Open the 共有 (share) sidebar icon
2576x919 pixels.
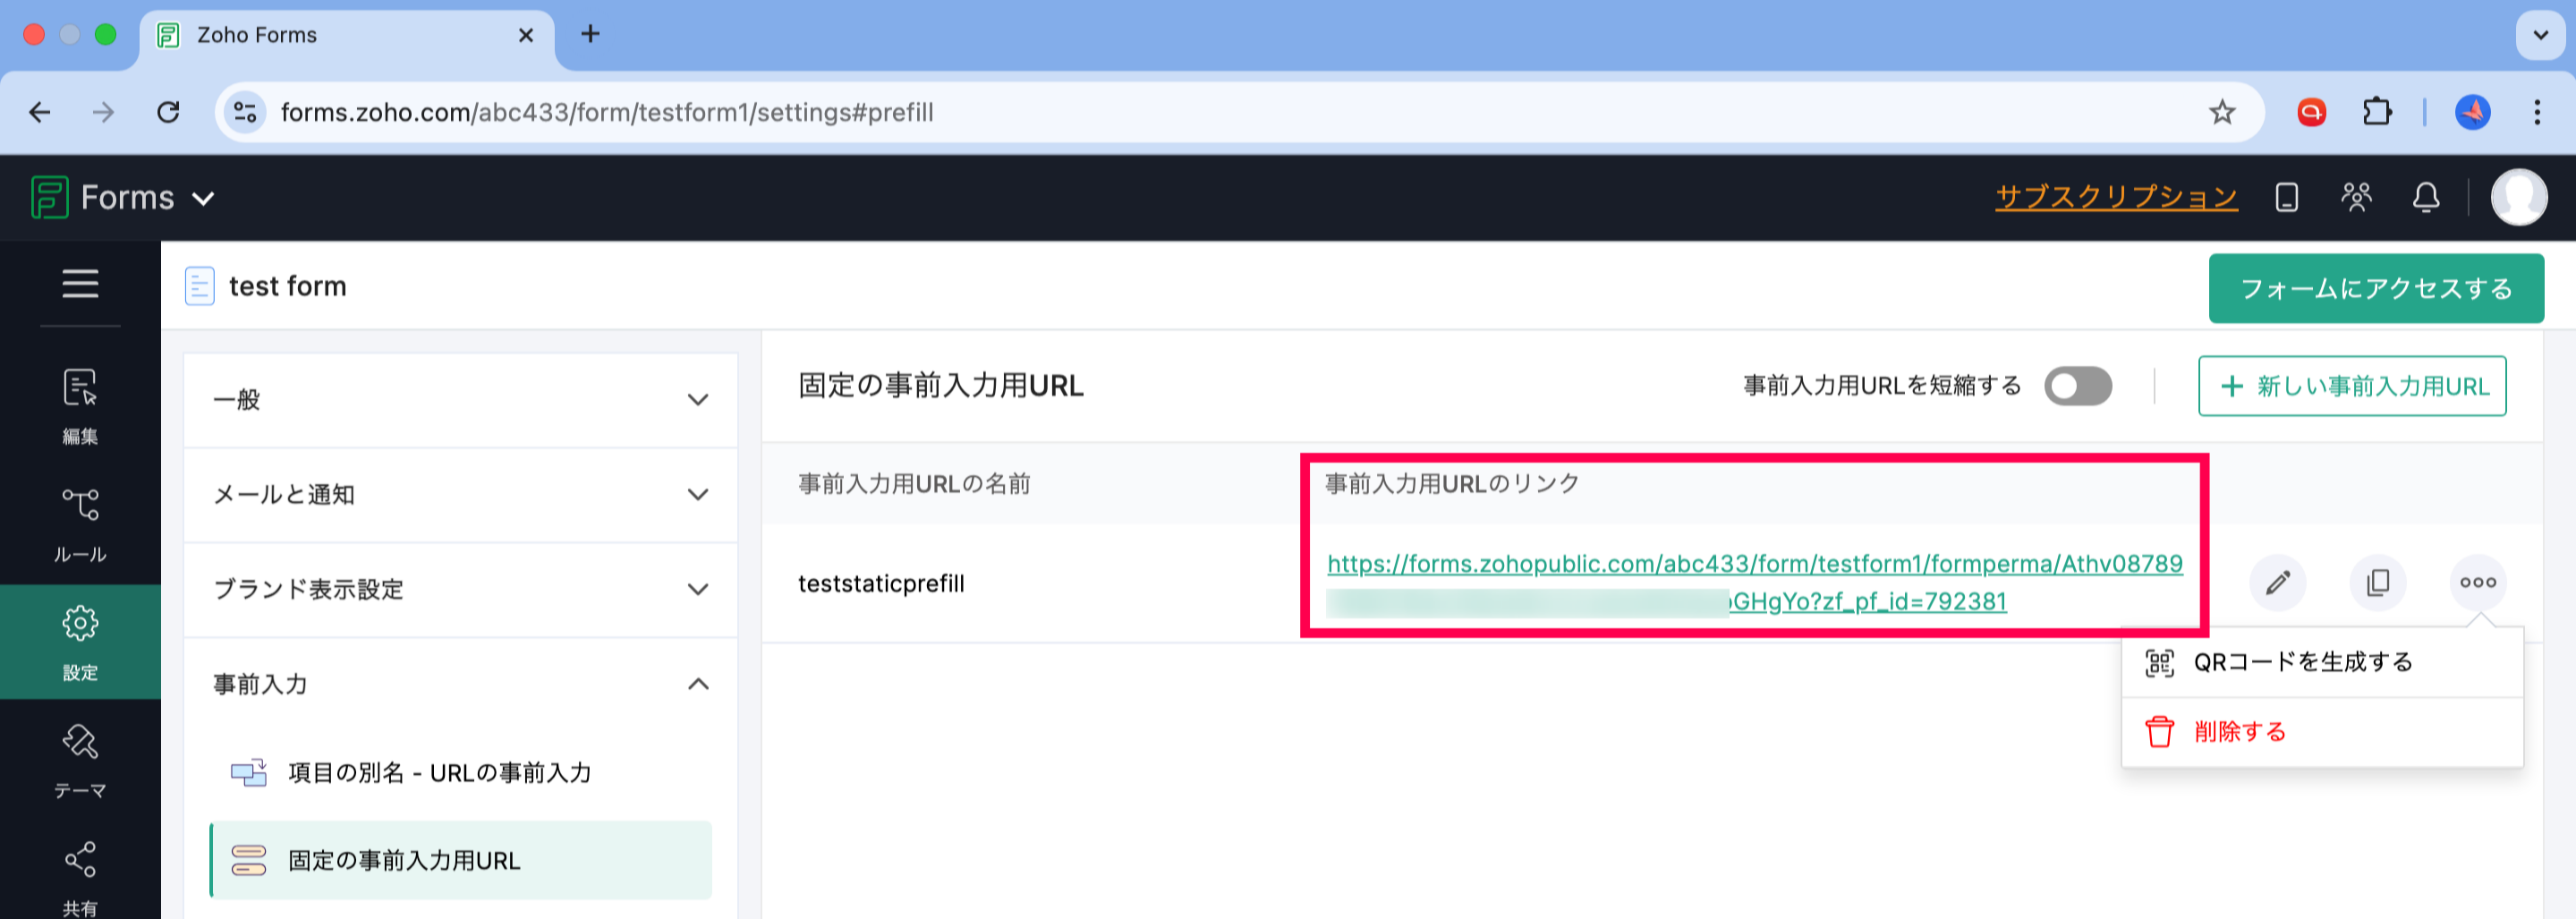(x=80, y=875)
